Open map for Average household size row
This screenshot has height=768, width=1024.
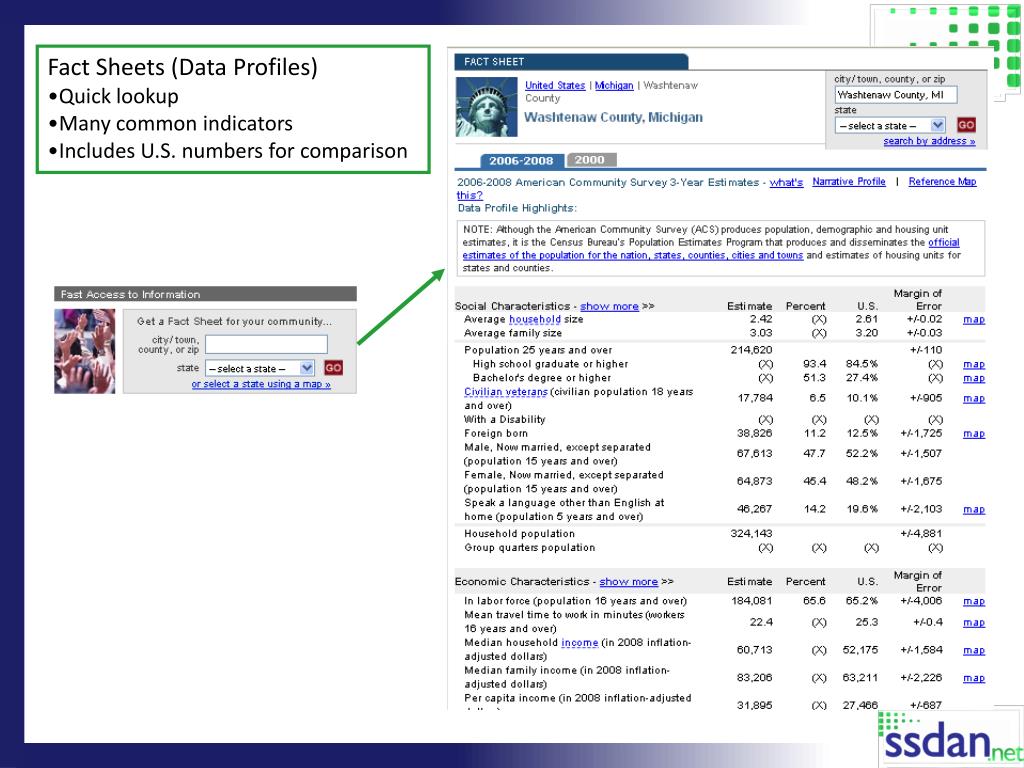click(x=974, y=319)
